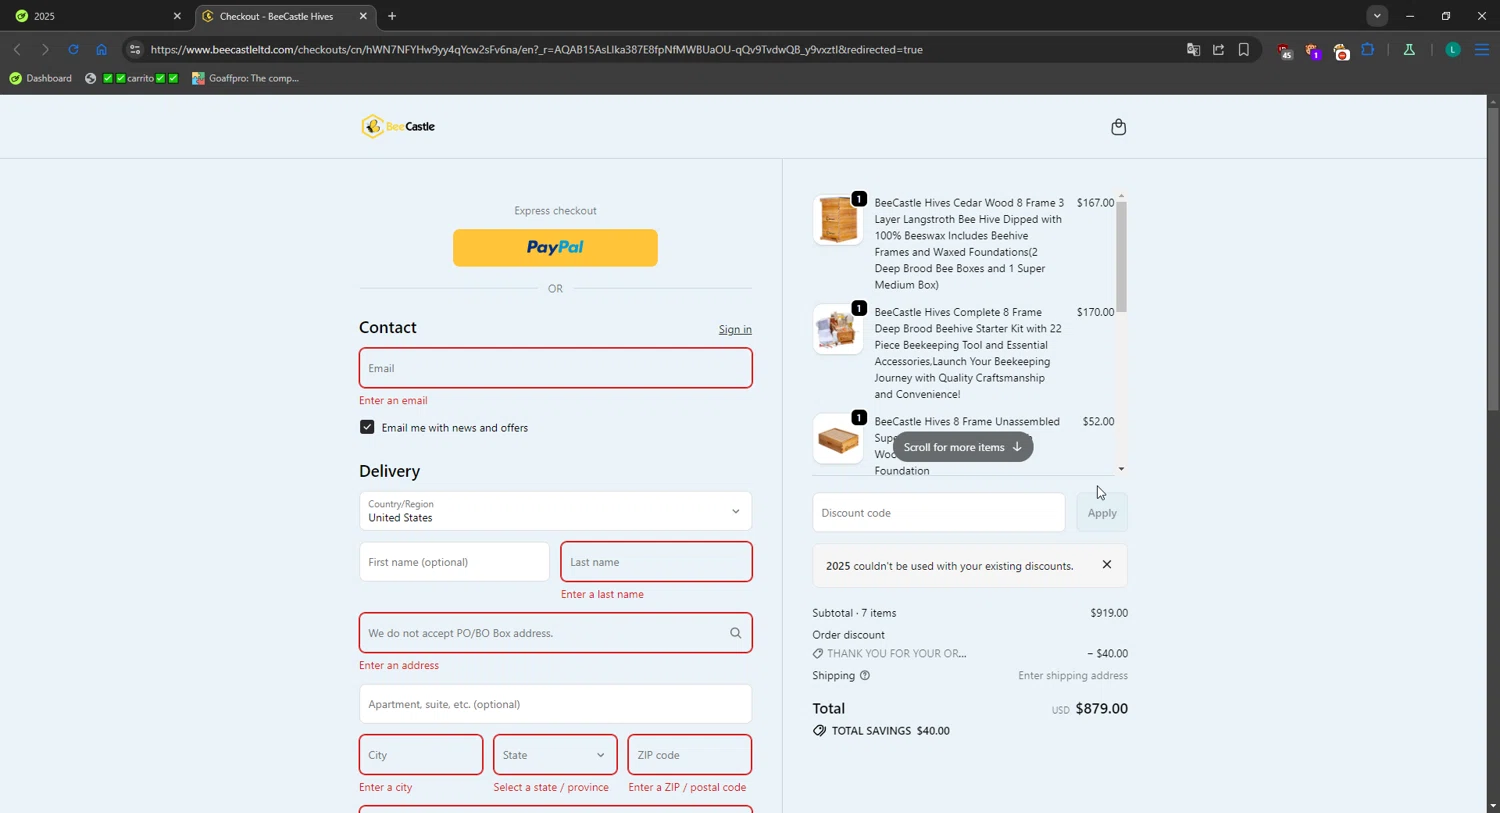The height and width of the screenshot is (813, 1500).
Task: Dismiss the 2025 discount error message
Action: click(1107, 565)
